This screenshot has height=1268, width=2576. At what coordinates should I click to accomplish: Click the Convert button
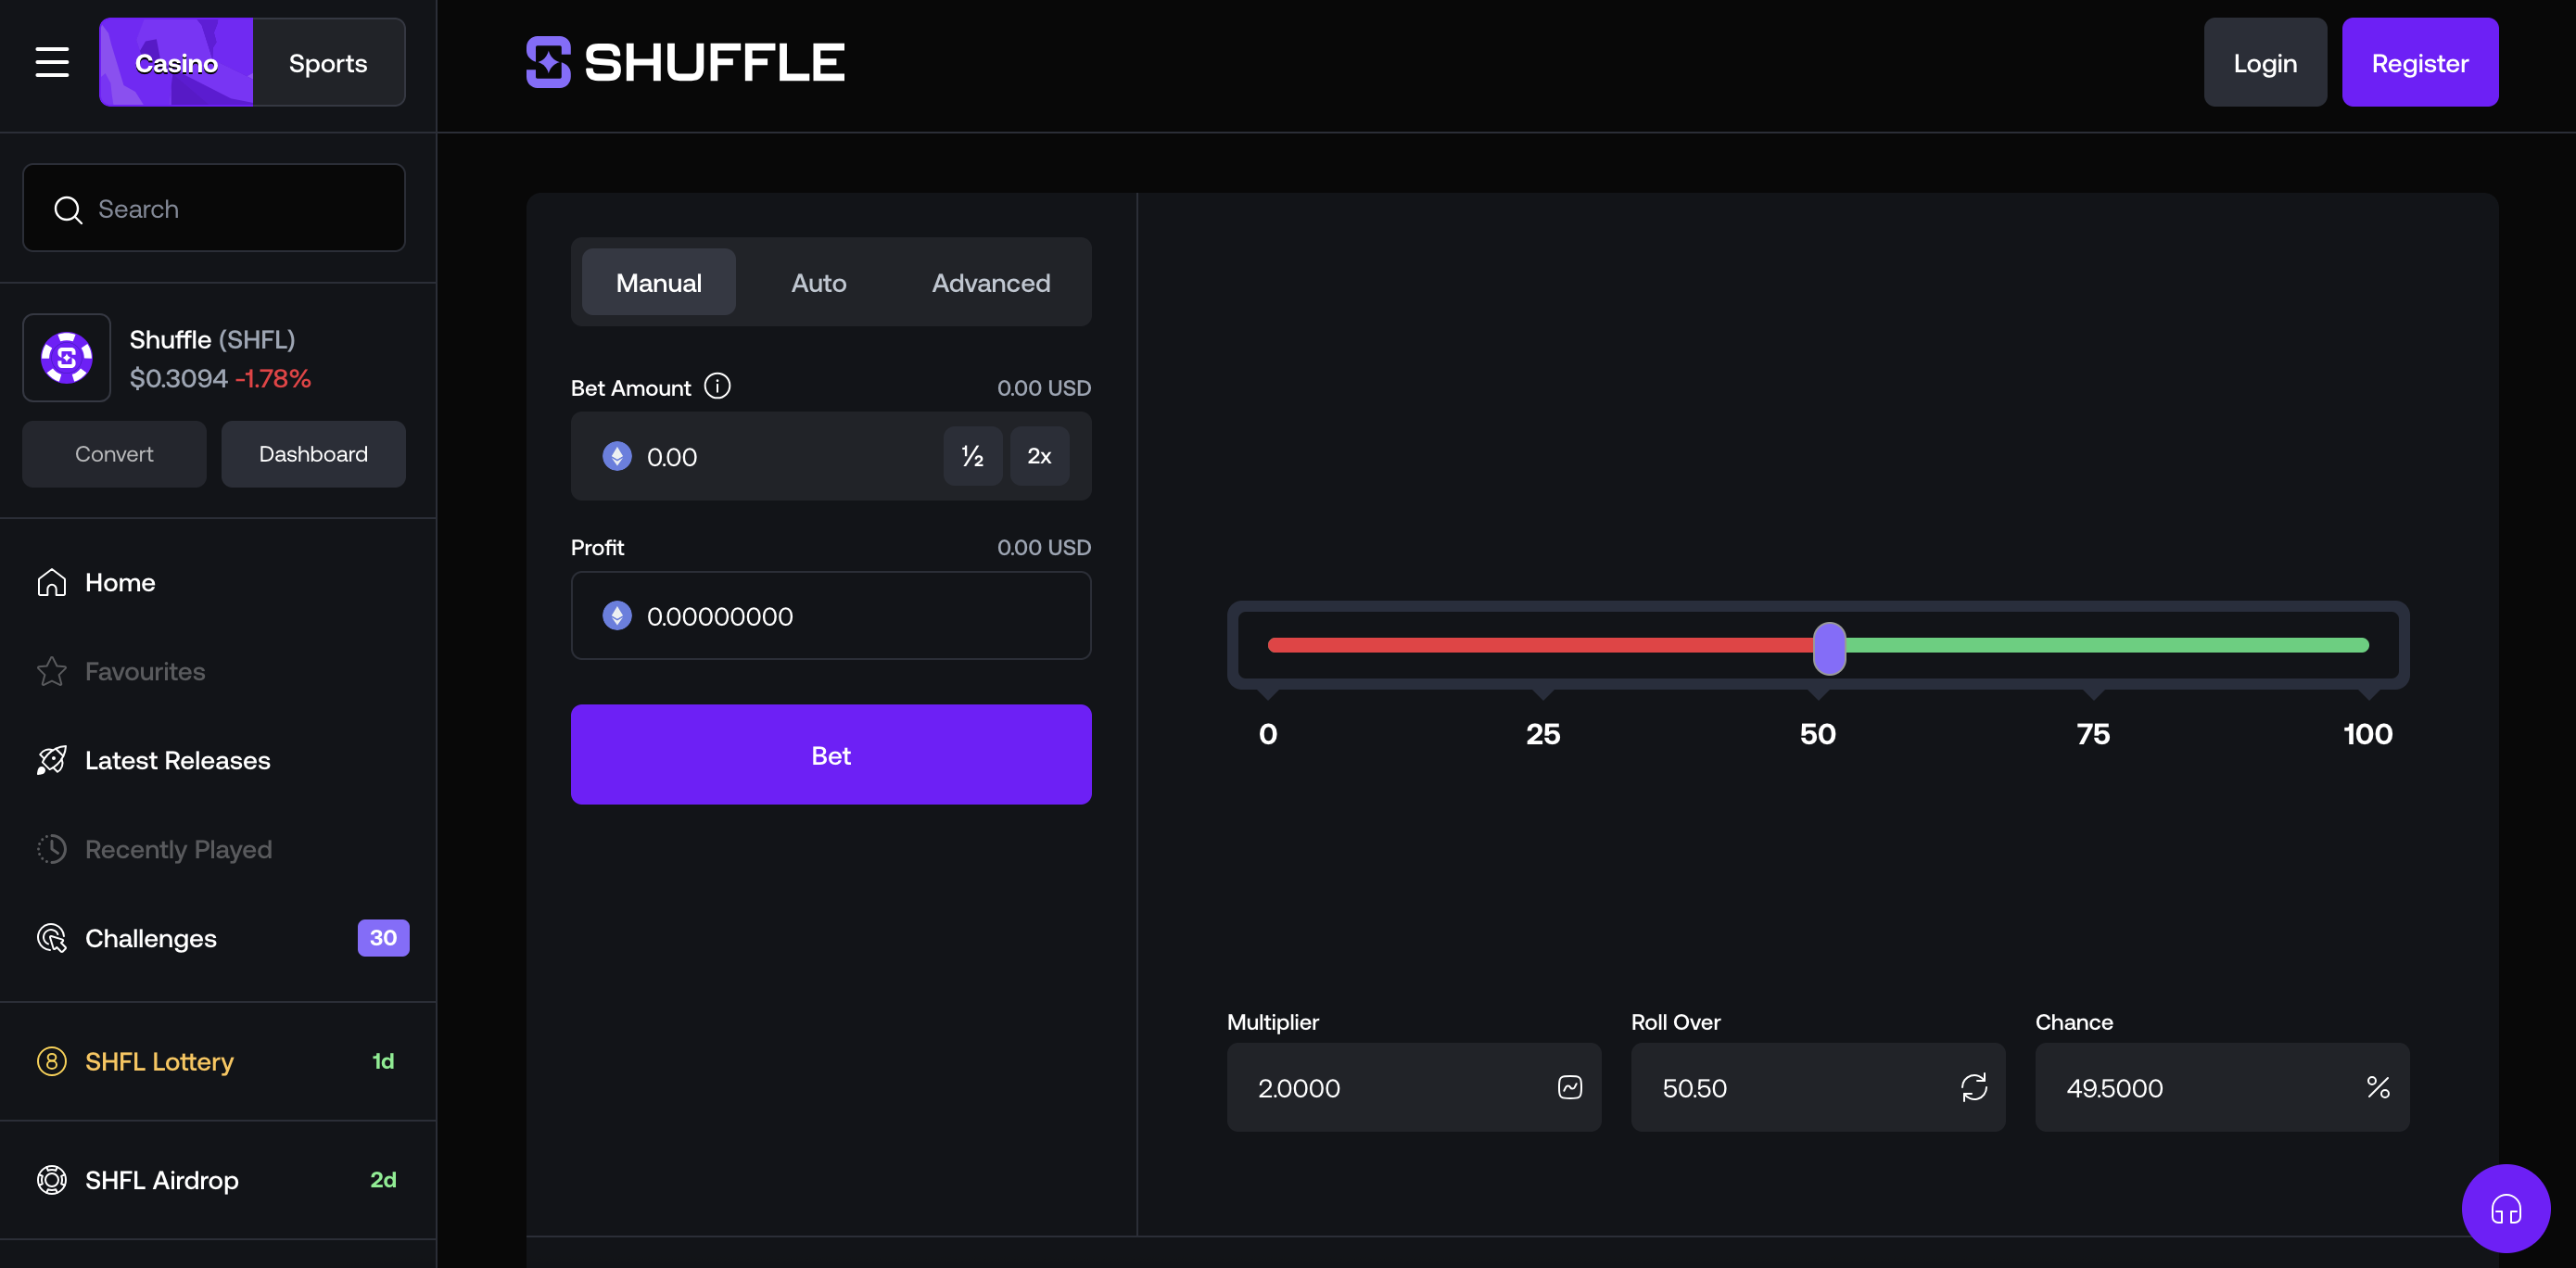(x=114, y=454)
